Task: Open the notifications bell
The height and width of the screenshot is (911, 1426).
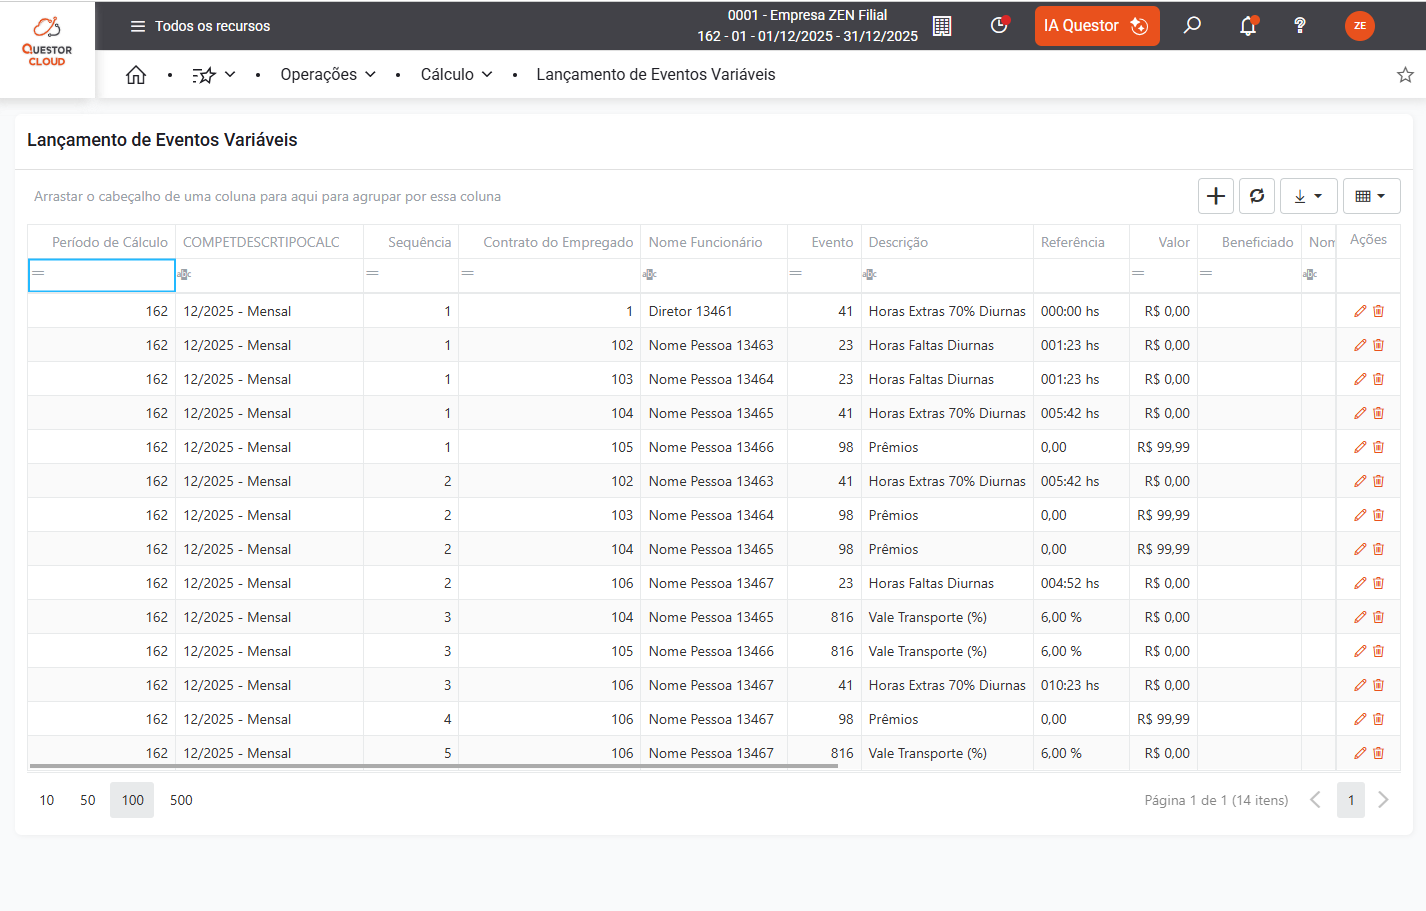Action: pyautogui.click(x=1247, y=26)
